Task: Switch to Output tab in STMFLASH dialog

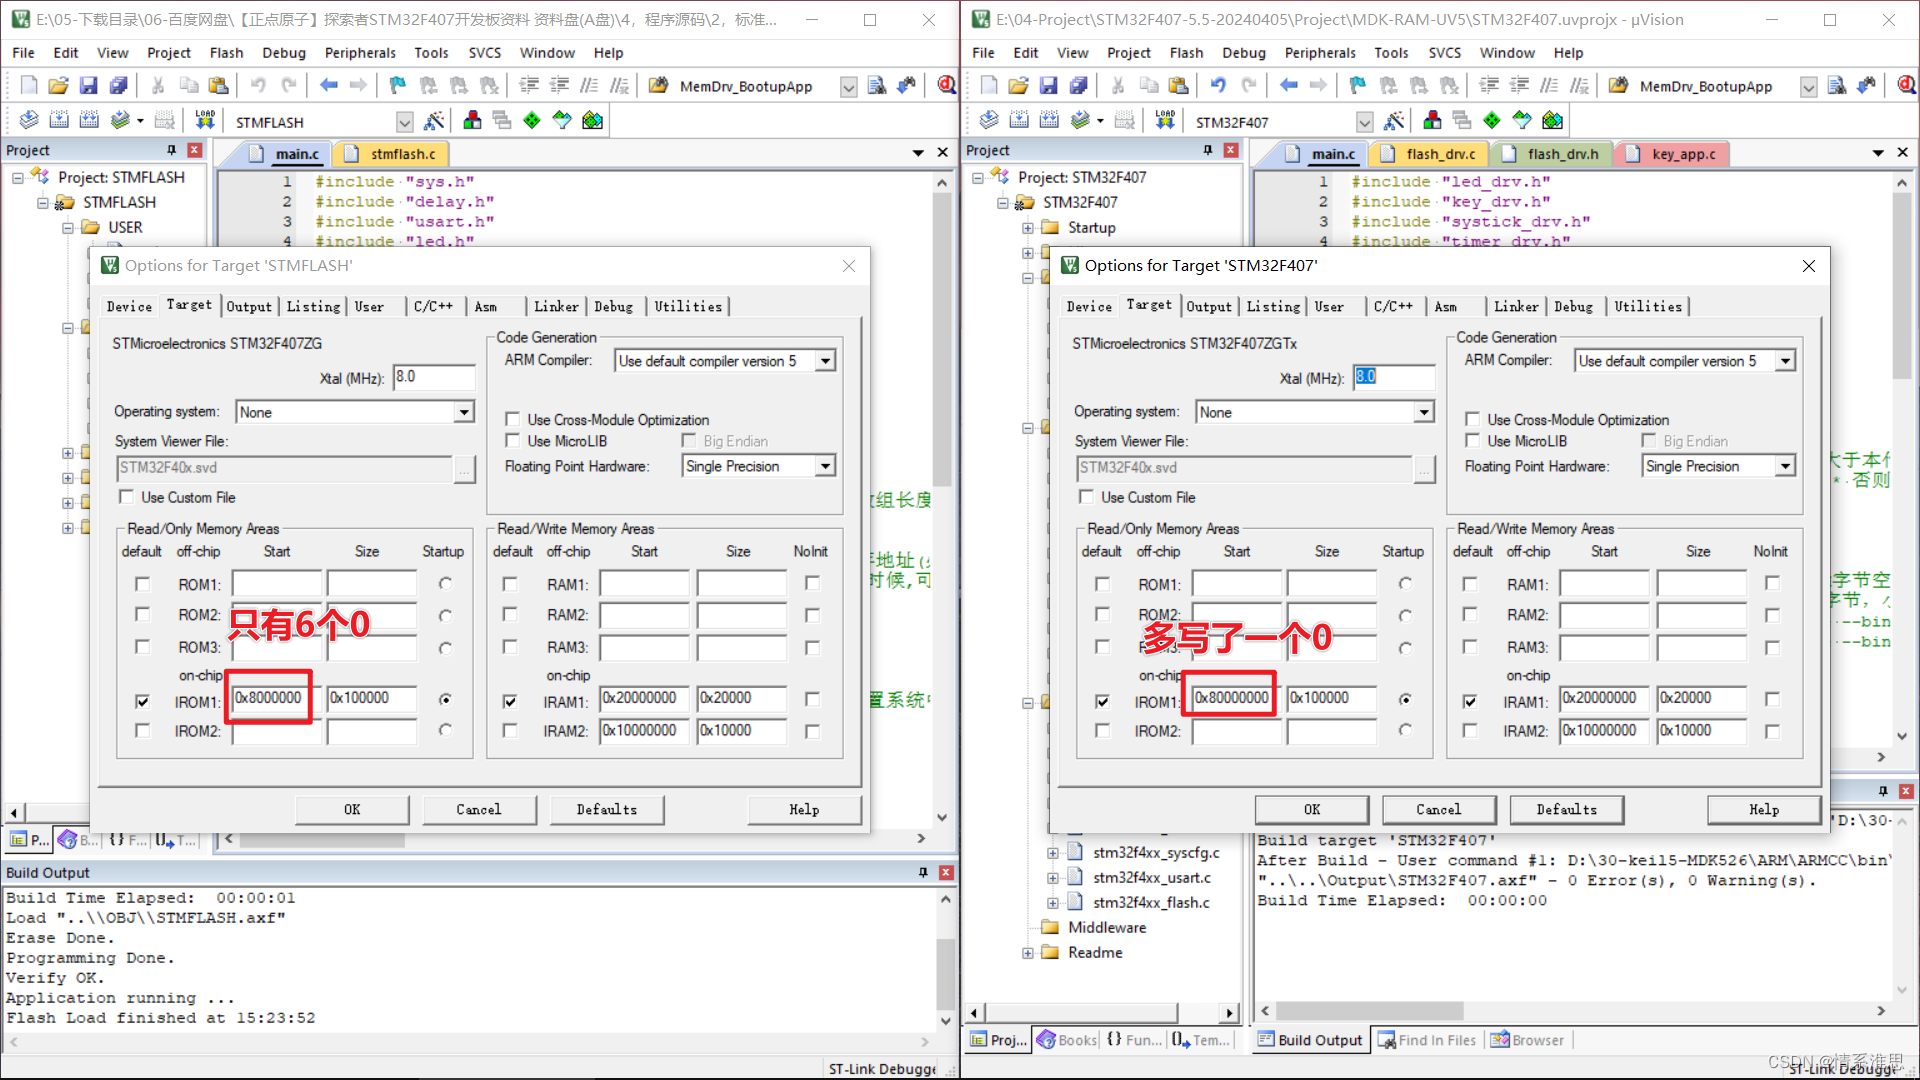Action: point(249,306)
